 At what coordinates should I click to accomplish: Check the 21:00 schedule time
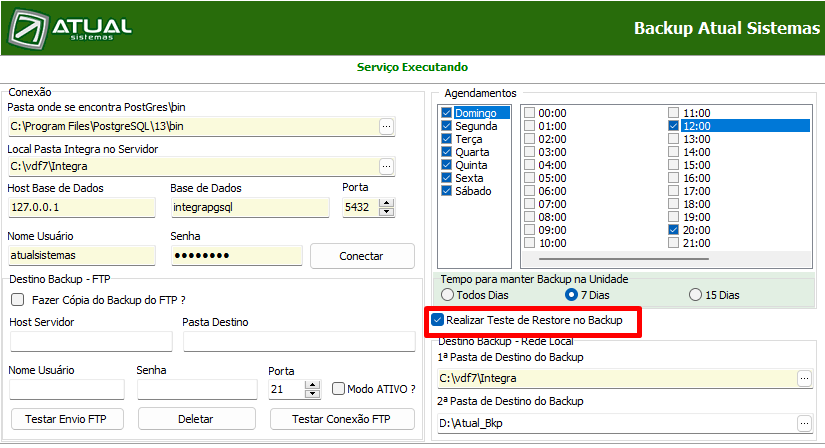click(x=673, y=243)
